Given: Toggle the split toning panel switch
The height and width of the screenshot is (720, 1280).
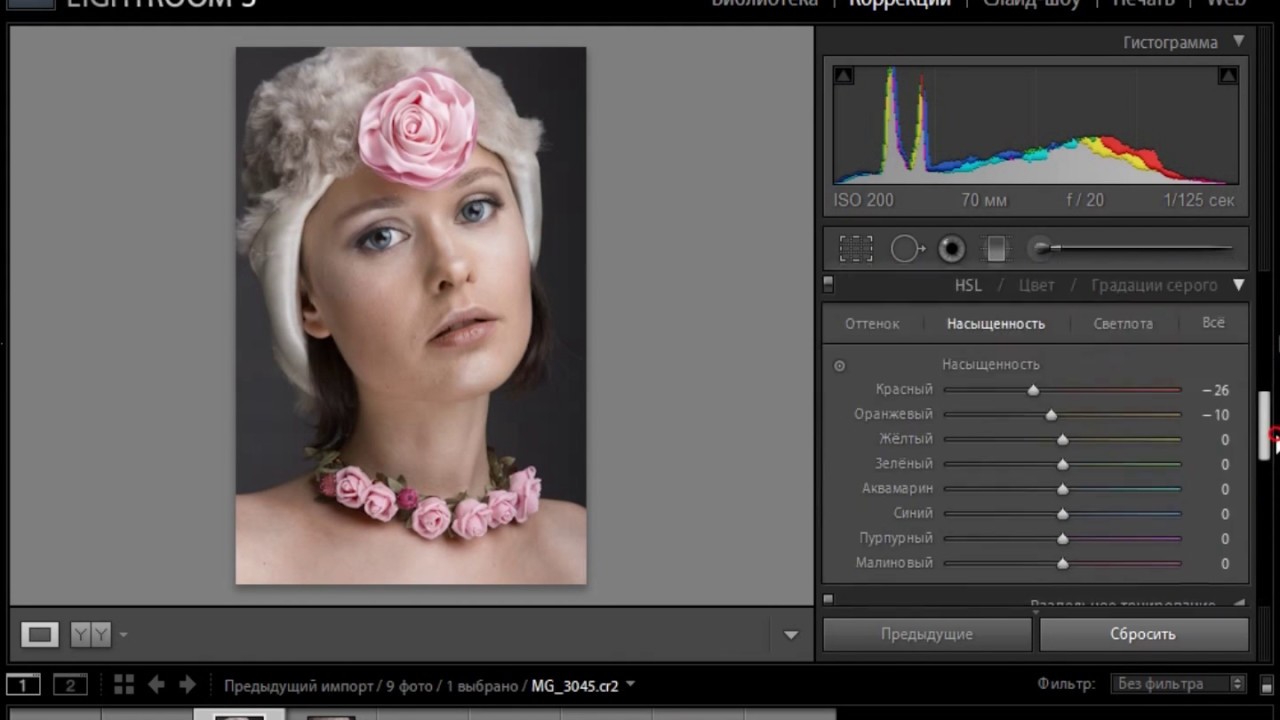Looking at the screenshot, I should (828, 600).
